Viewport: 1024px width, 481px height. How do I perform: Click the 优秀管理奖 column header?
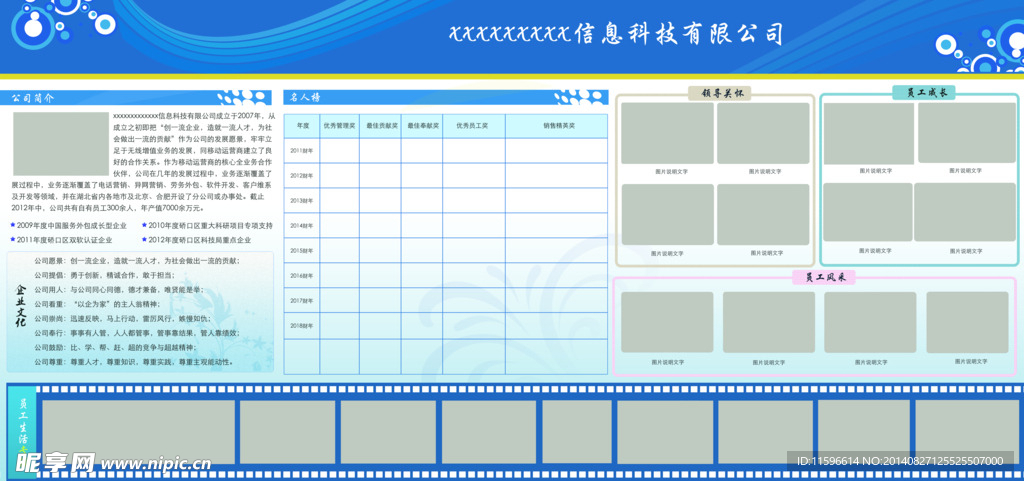click(x=339, y=126)
